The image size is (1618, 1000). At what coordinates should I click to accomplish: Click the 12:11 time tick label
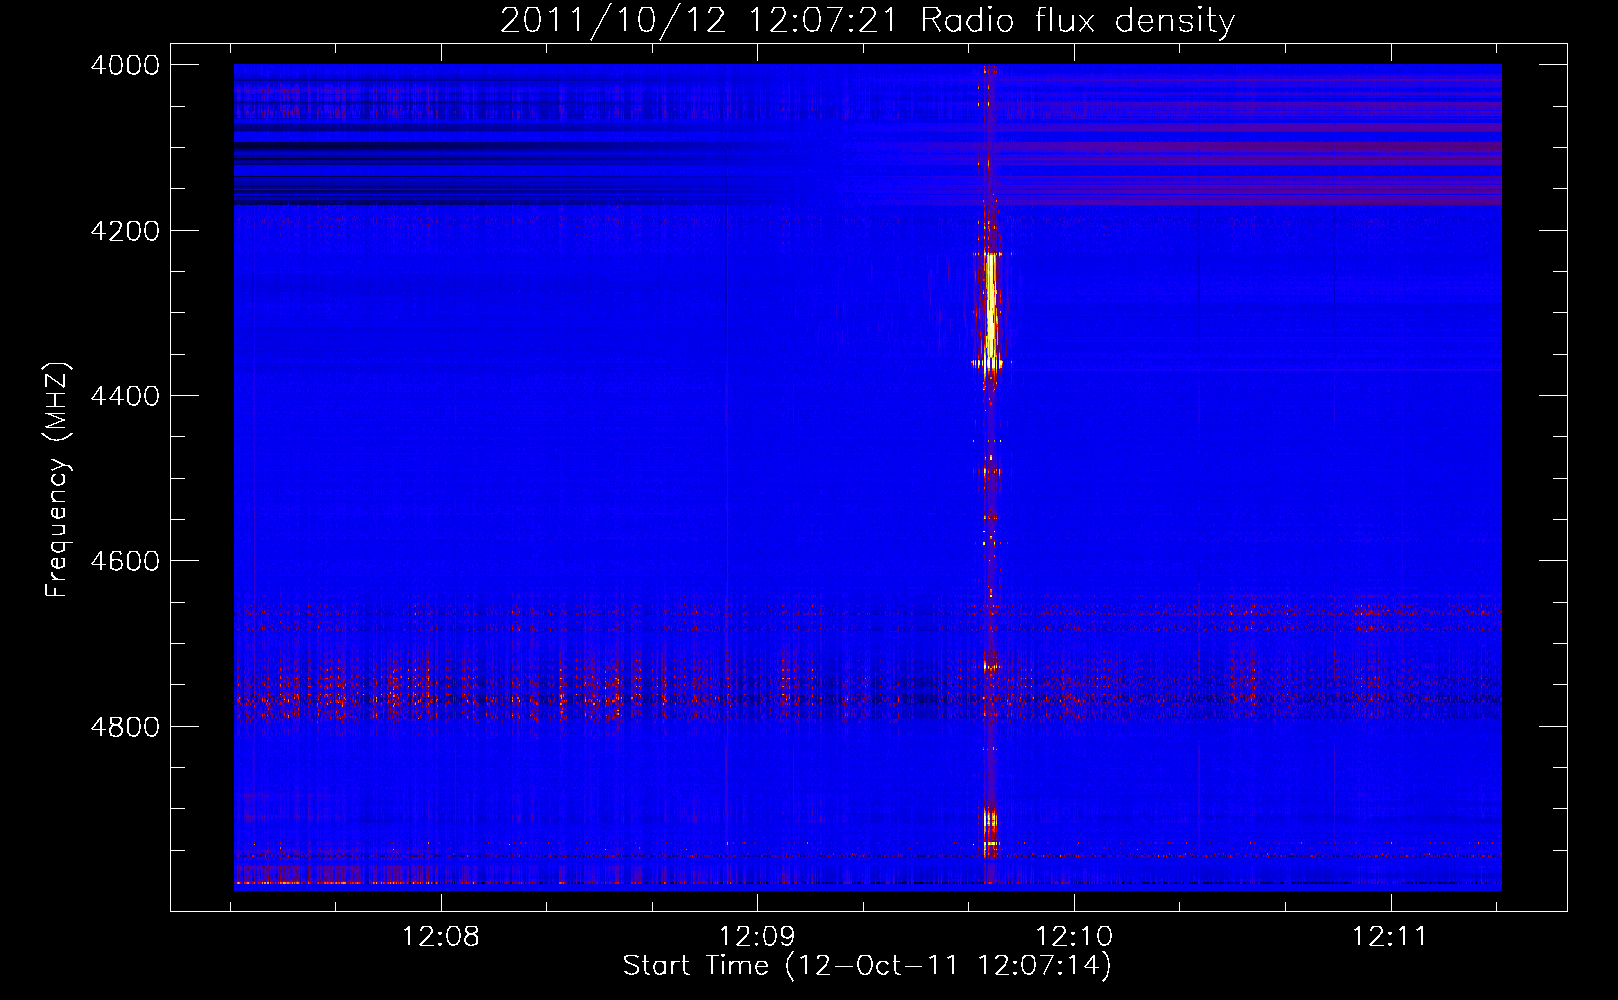1390,937
